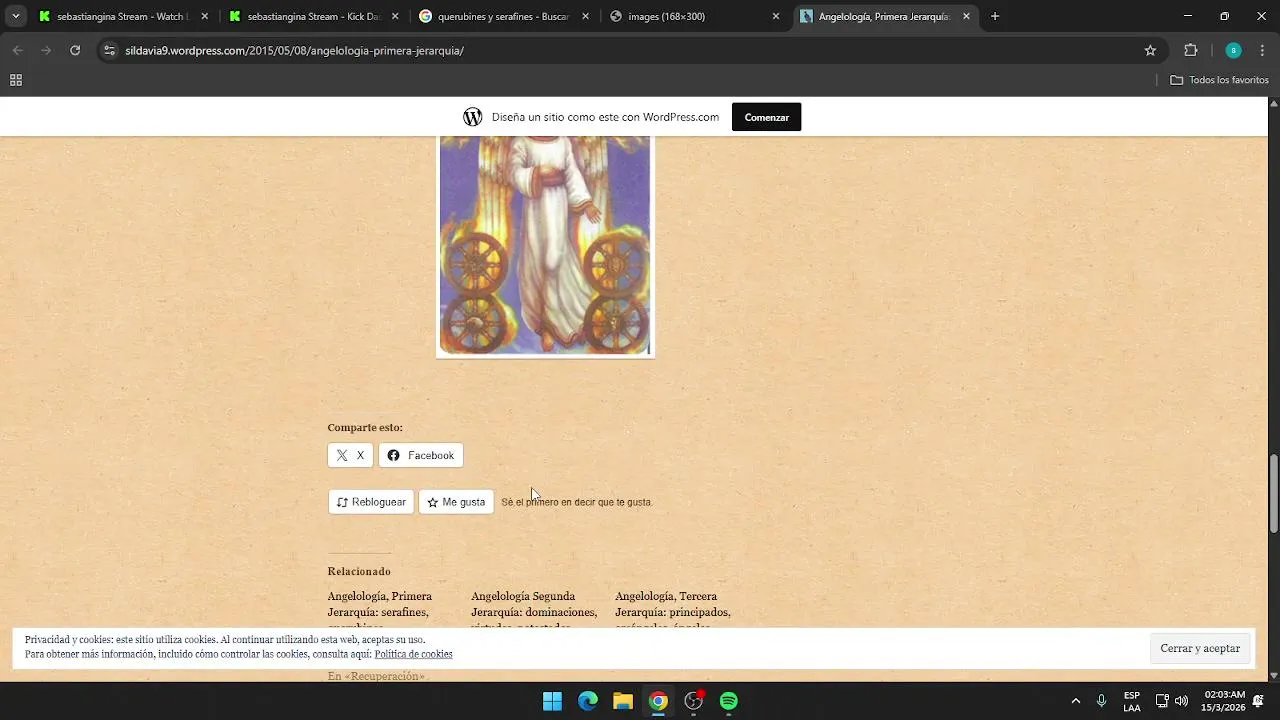1280x720 pixels.
Task: Change the ESP LAA input language
Action: pyautogui.click(x=1132, y=701)
